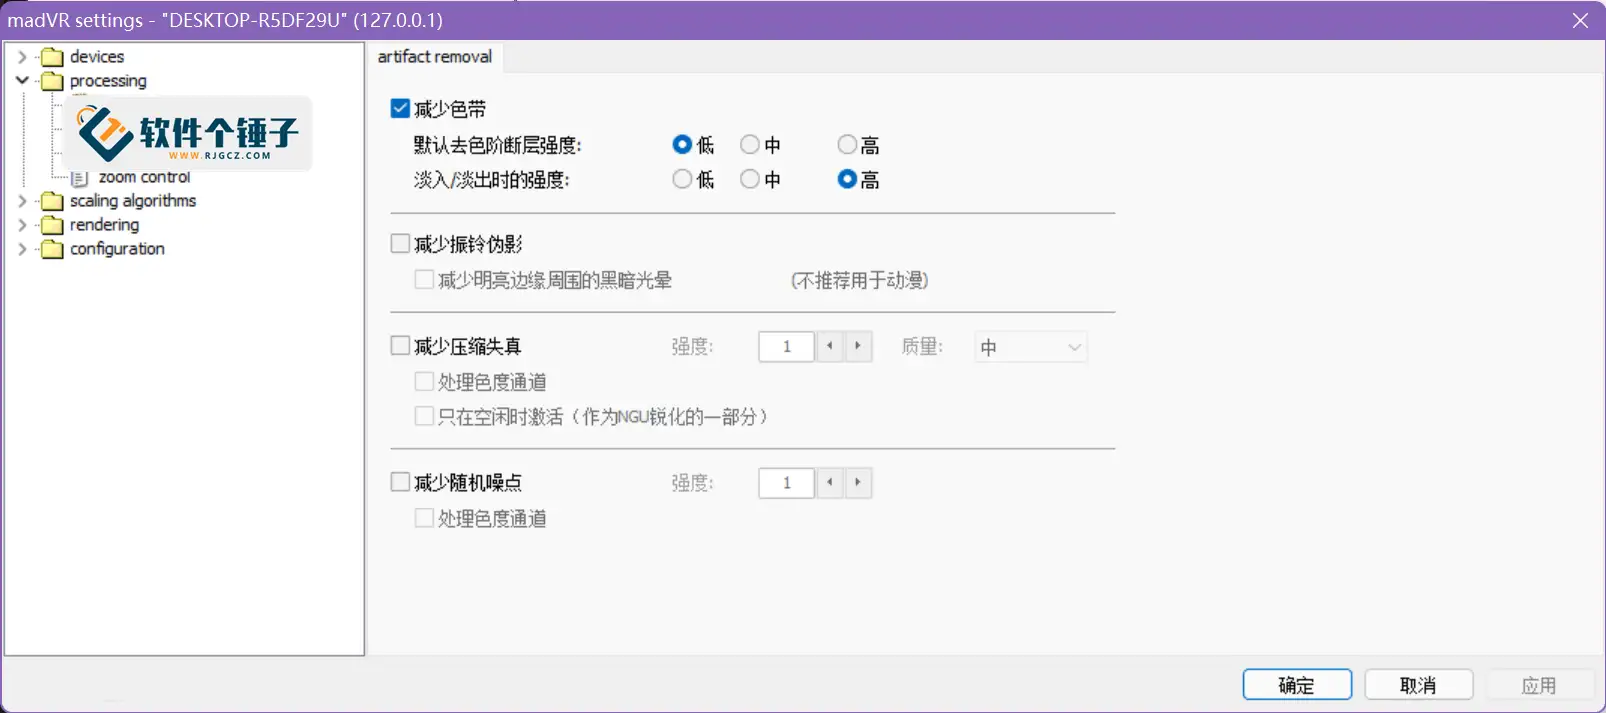Select the scaling algorithms label
Image resolution: width=1606 pixels, height=713 pixels.
tap(133, 201)
